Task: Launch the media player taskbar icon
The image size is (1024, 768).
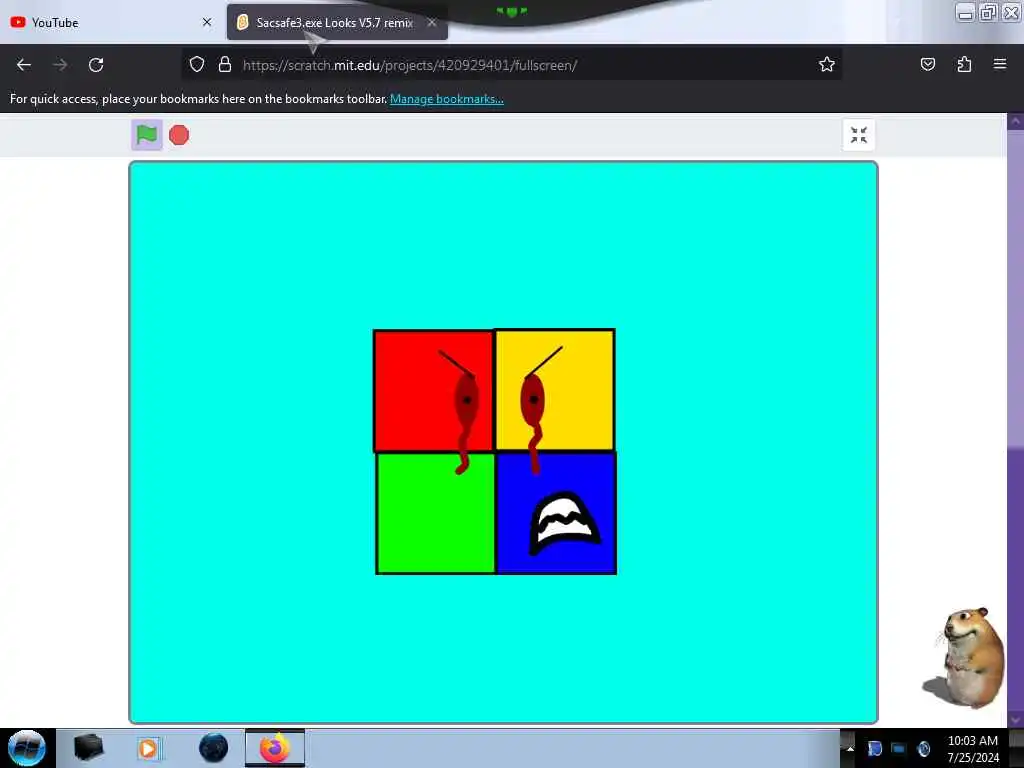Action: [150, 748]
